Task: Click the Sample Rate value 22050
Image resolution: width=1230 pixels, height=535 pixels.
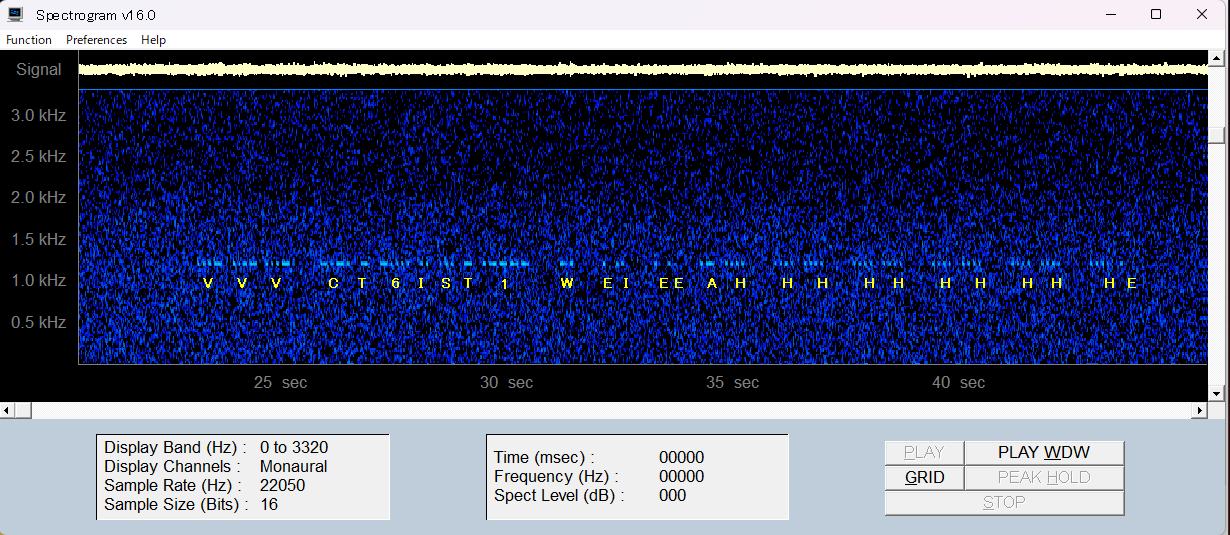Action: [282, 485]
